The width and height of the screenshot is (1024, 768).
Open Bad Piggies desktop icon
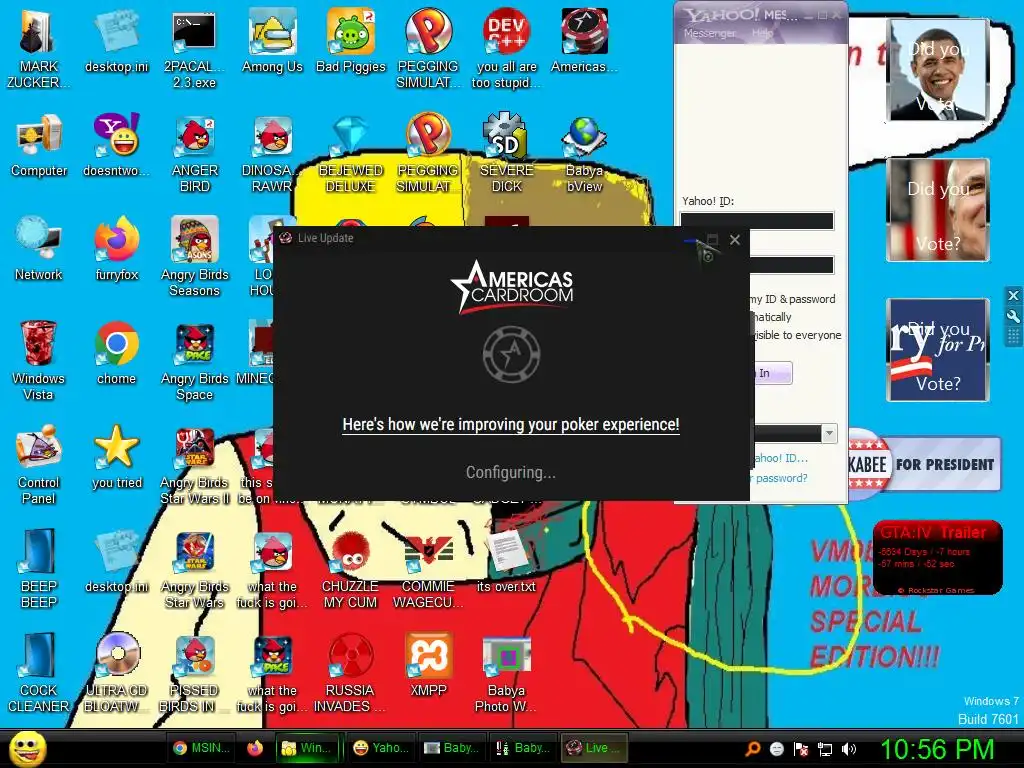click(x=351, y=40)
